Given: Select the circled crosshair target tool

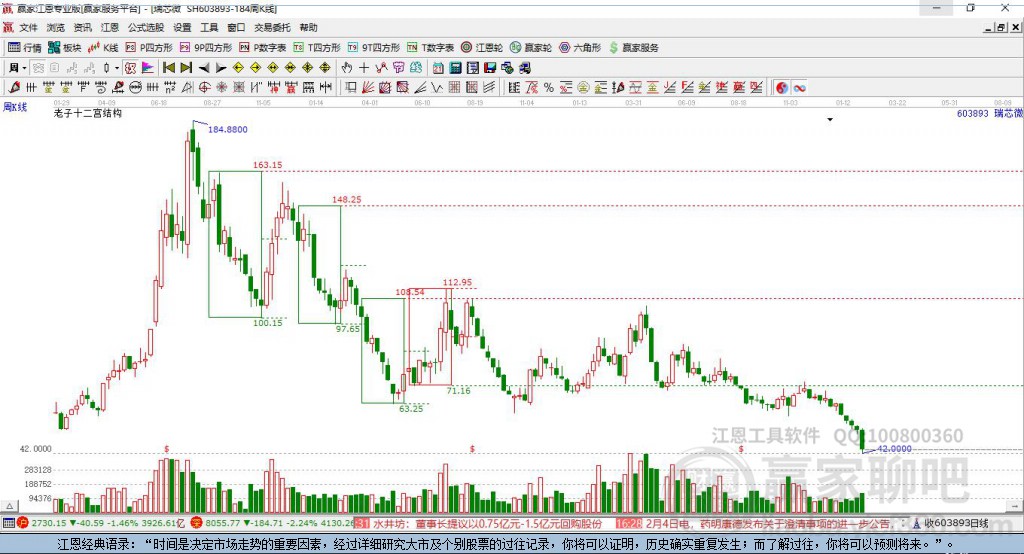Looking at the screenshot, I should (204, 88).
